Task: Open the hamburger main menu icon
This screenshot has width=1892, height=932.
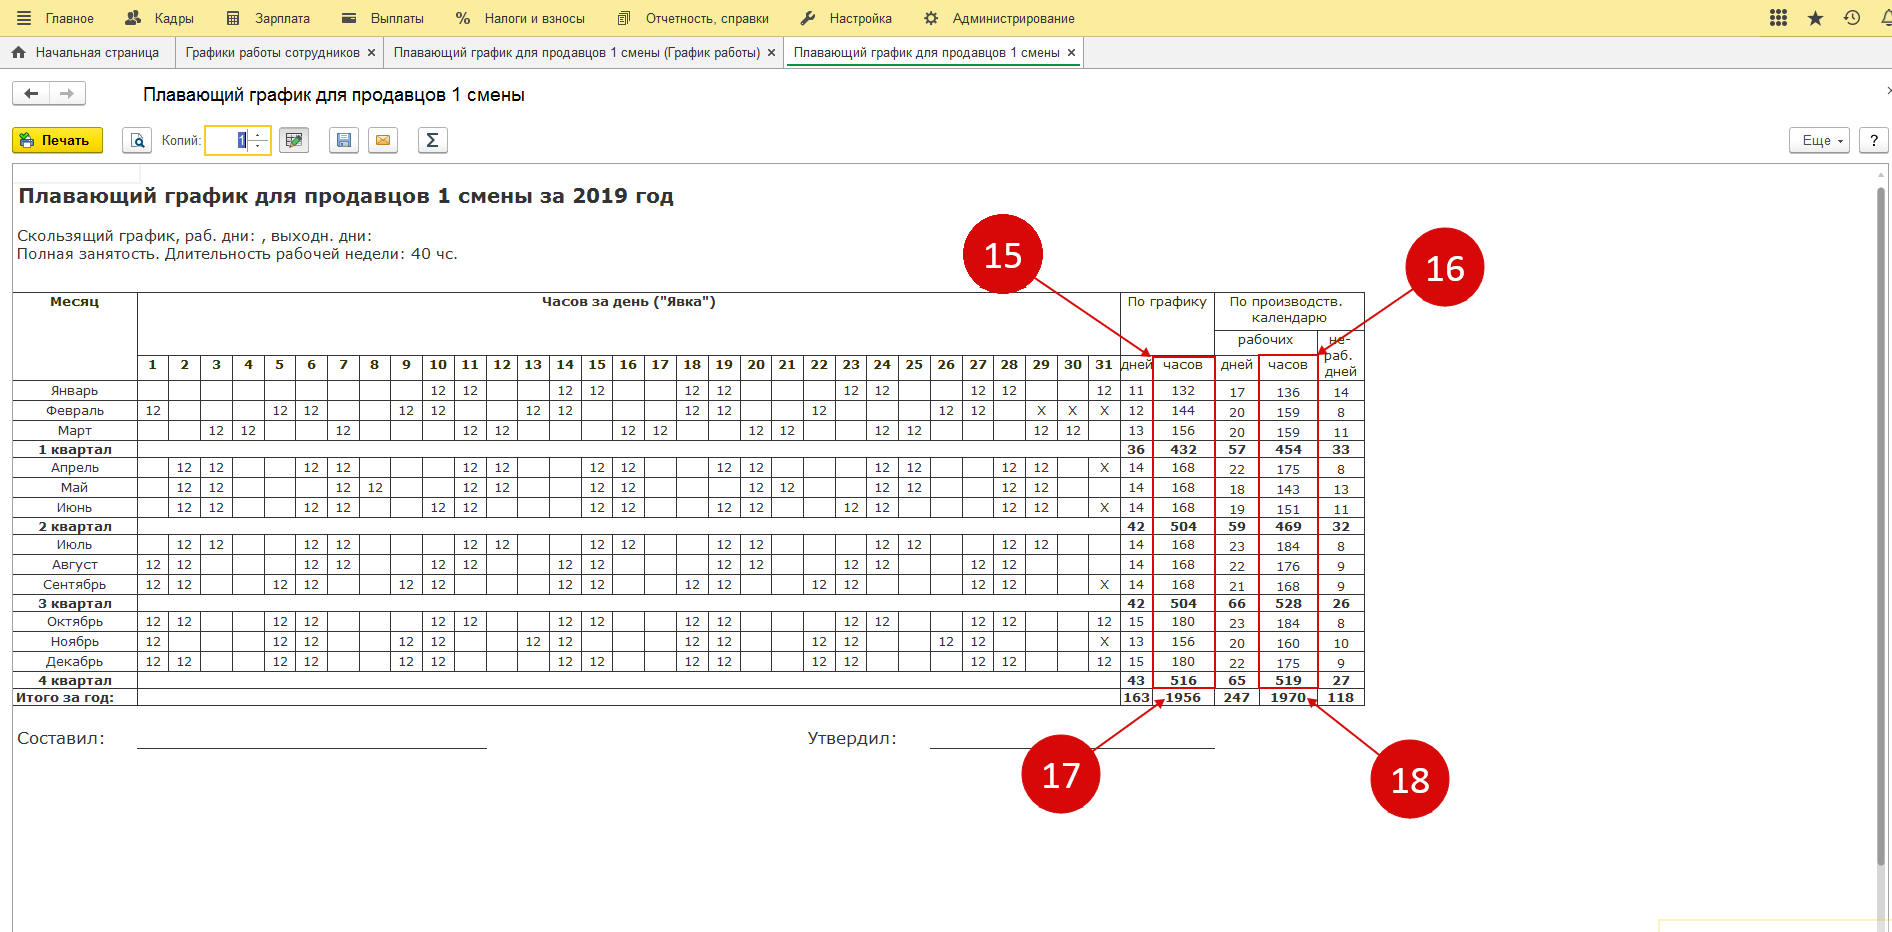Action: click(24, 18)
